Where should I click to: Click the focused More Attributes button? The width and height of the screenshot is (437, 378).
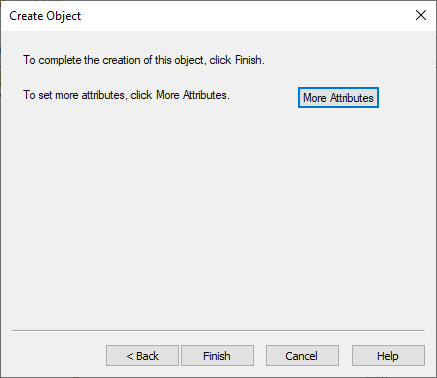338,98
